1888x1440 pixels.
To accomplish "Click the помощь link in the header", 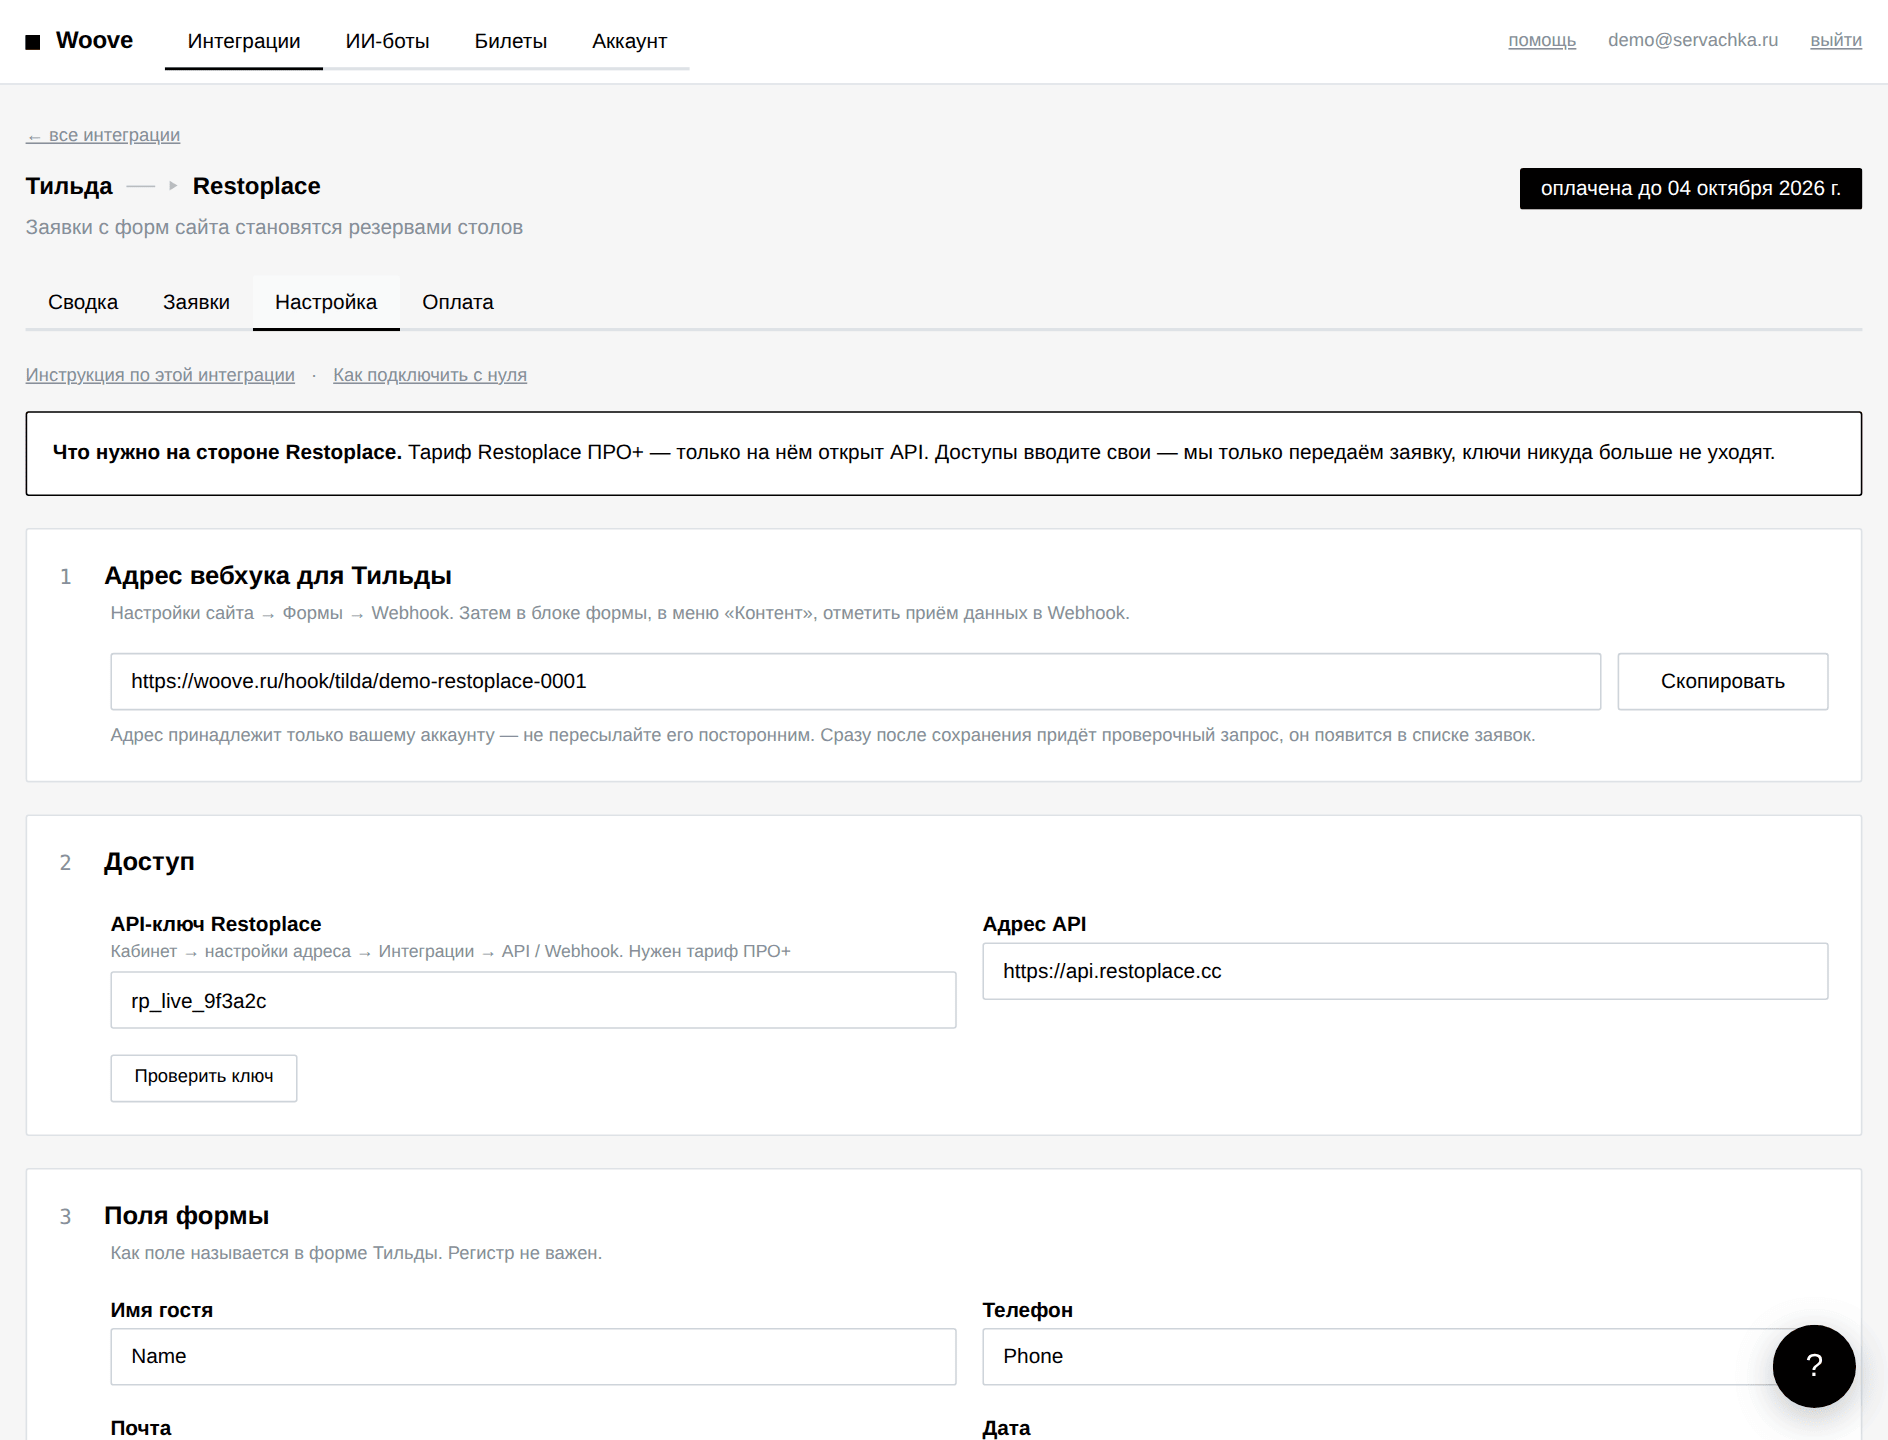I will [x=1542, y=40].
